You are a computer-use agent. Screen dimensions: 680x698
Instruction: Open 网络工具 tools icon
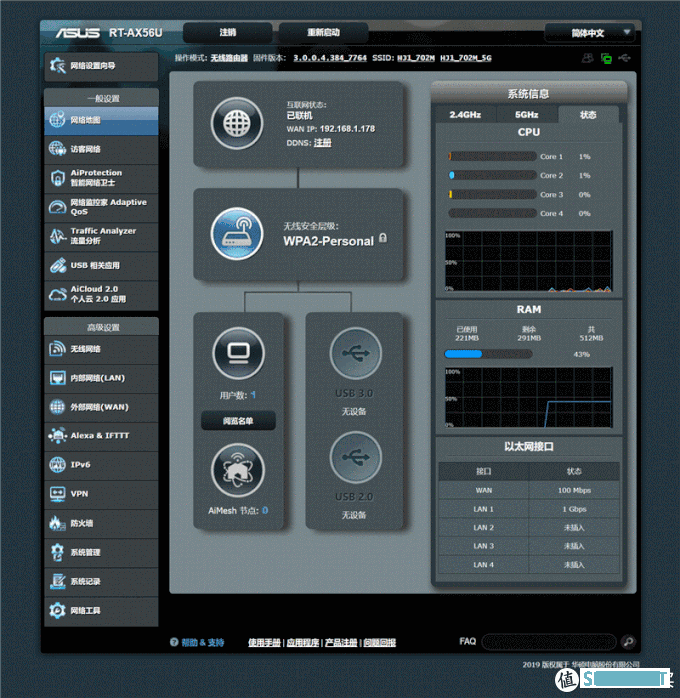tap(57, 610)
